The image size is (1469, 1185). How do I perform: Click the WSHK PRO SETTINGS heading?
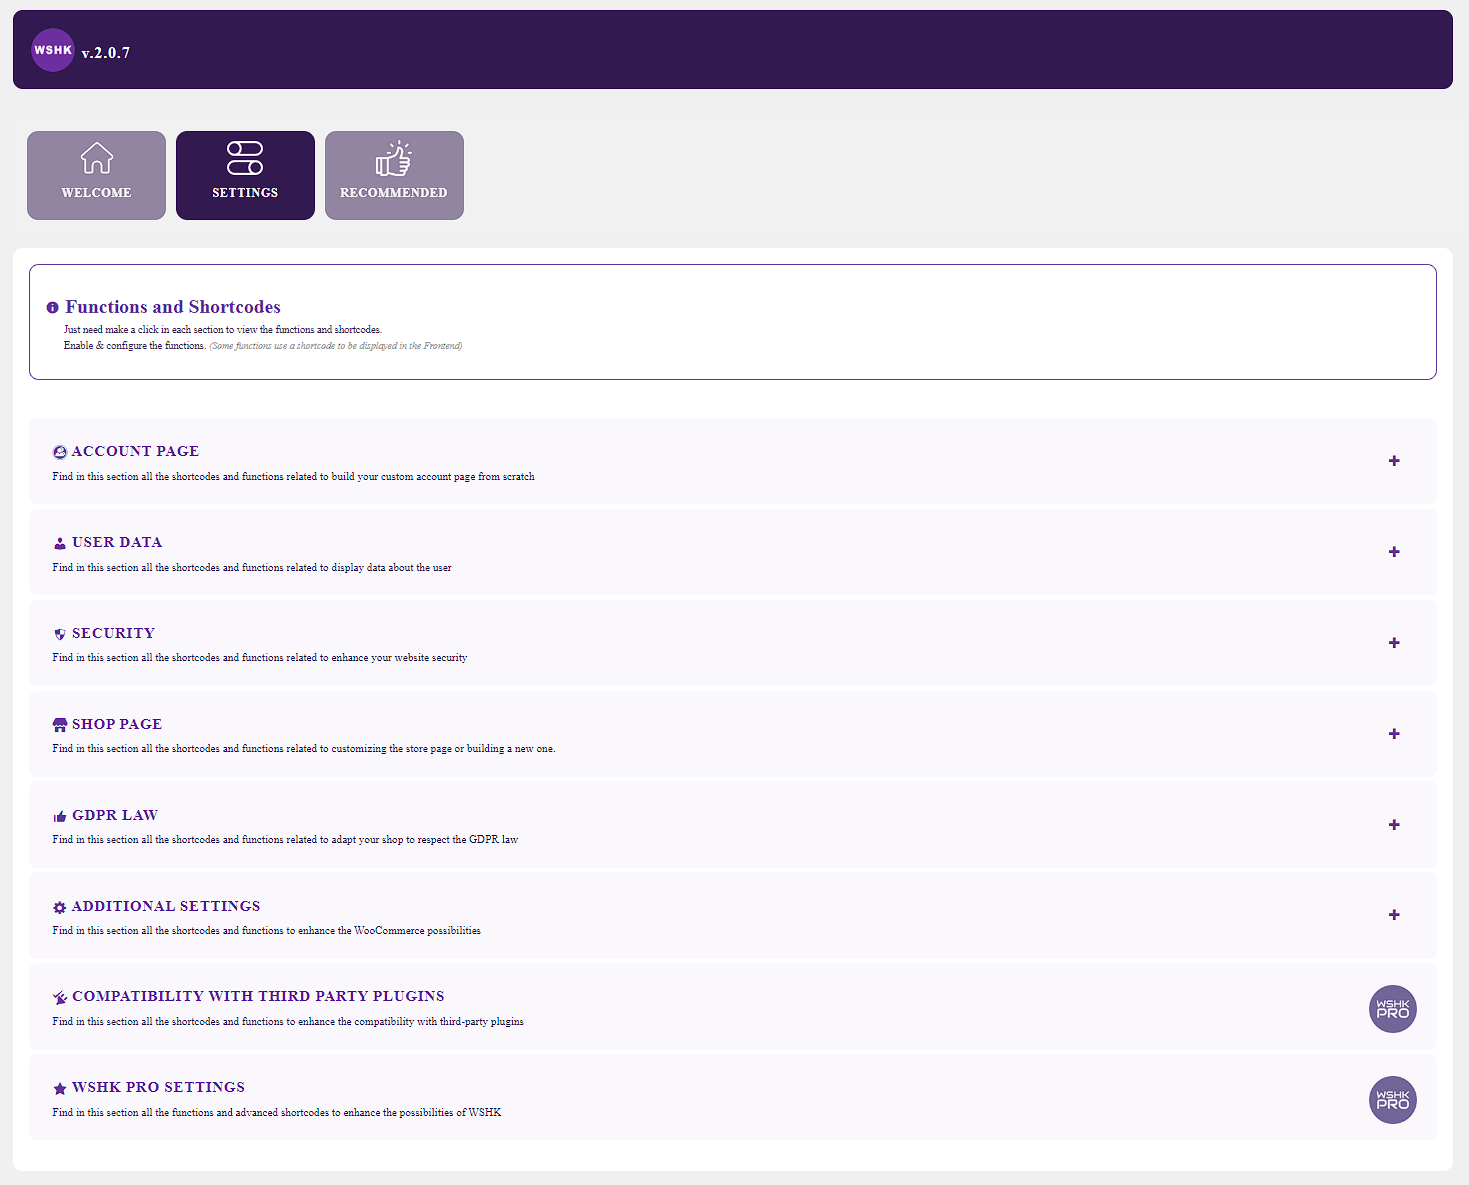click(x=158, y=1088)
